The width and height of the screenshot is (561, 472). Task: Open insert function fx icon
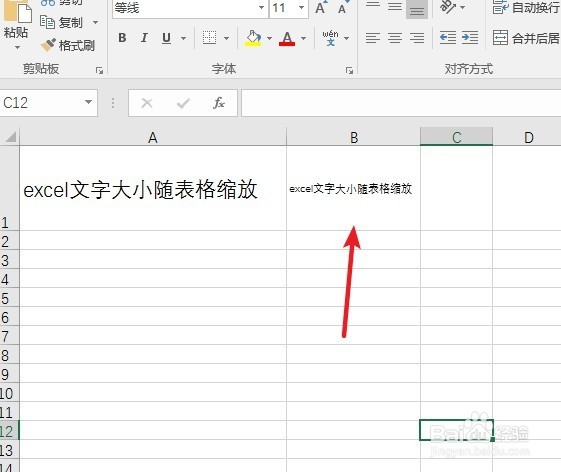point(219,103)
